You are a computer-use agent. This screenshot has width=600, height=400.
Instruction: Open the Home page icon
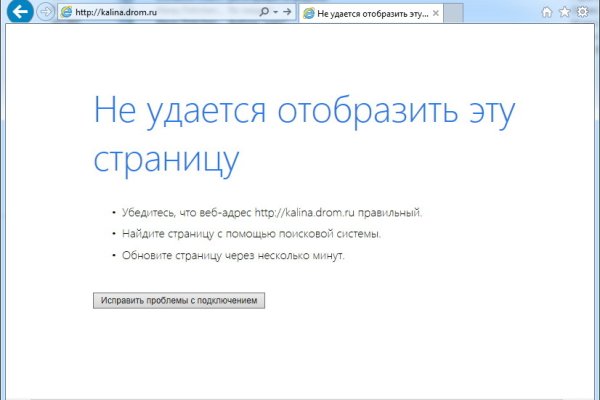click(x=546, y=12)
